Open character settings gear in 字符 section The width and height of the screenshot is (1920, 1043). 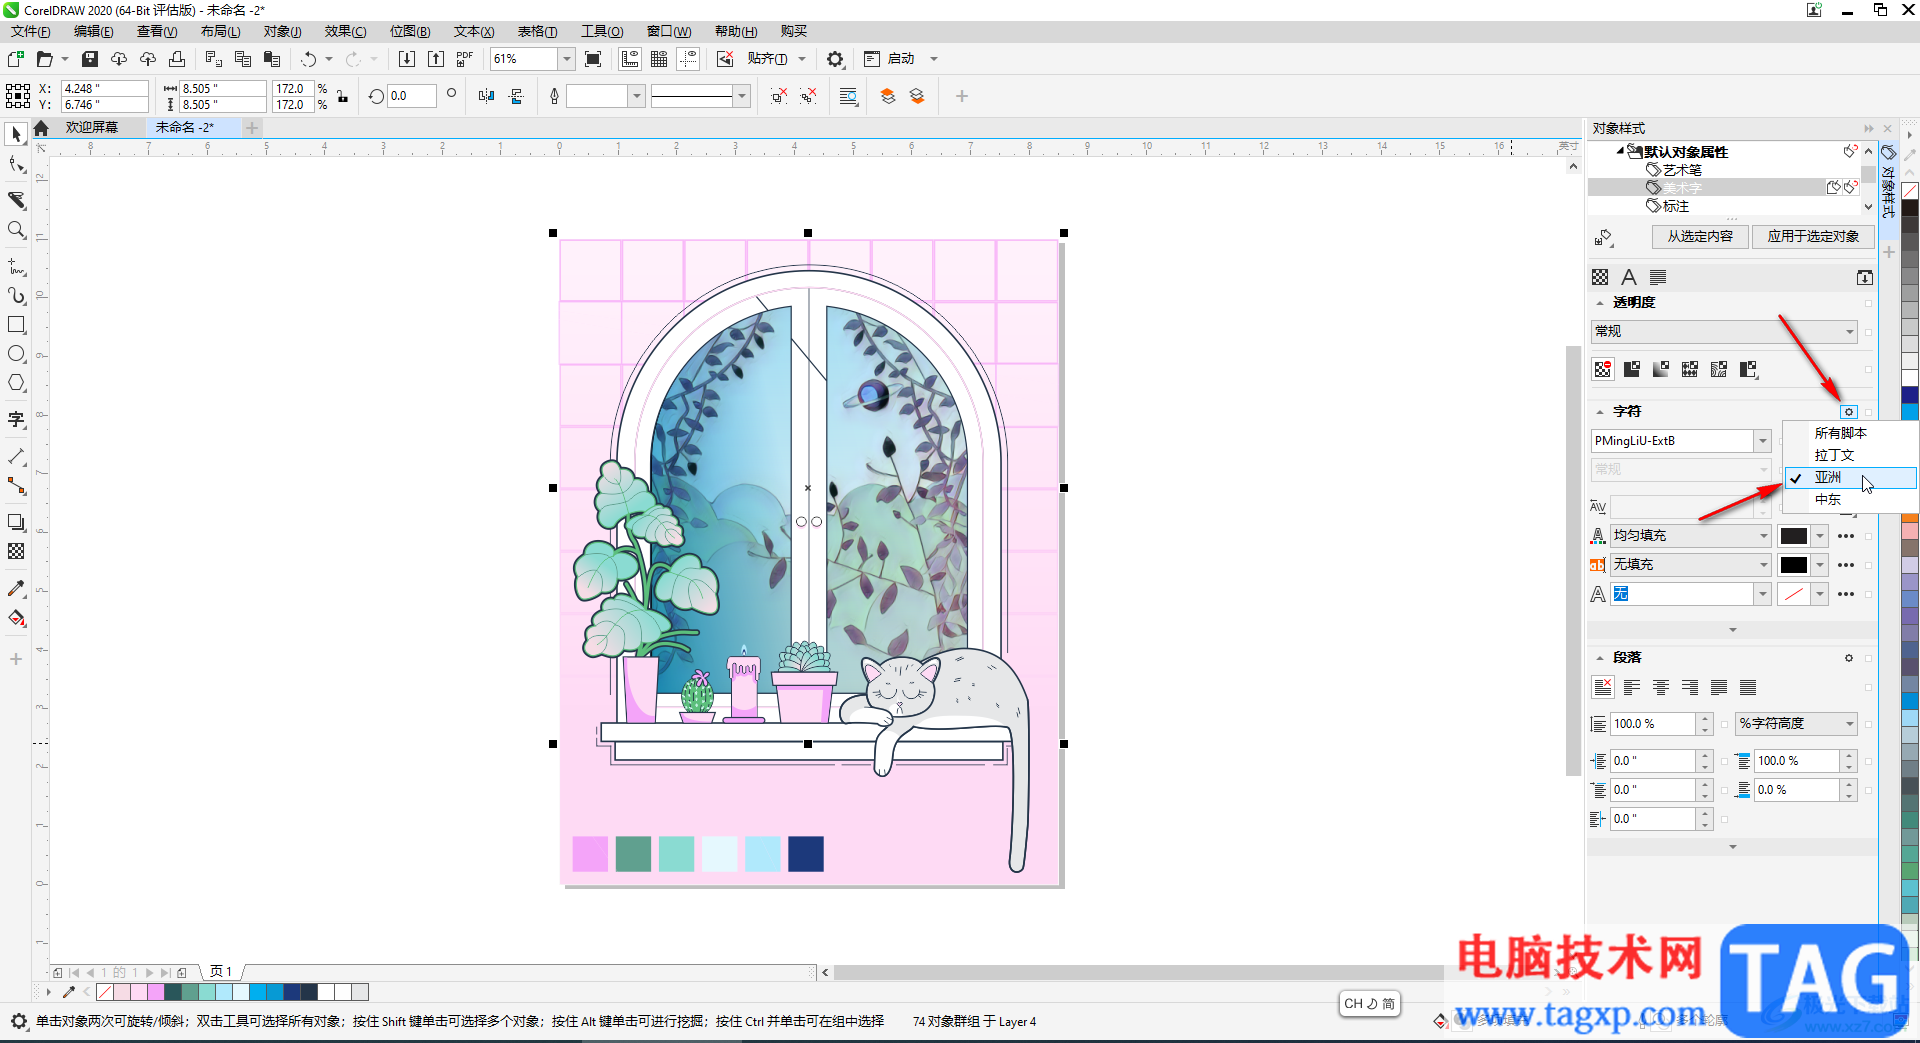coord(1849,412)
